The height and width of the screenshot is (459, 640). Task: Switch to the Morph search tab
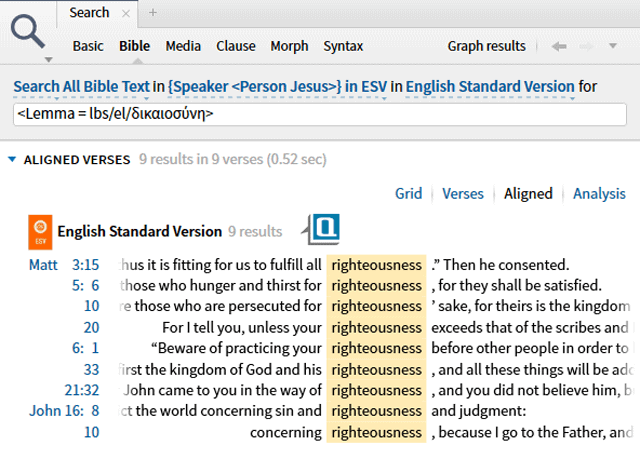291,46
